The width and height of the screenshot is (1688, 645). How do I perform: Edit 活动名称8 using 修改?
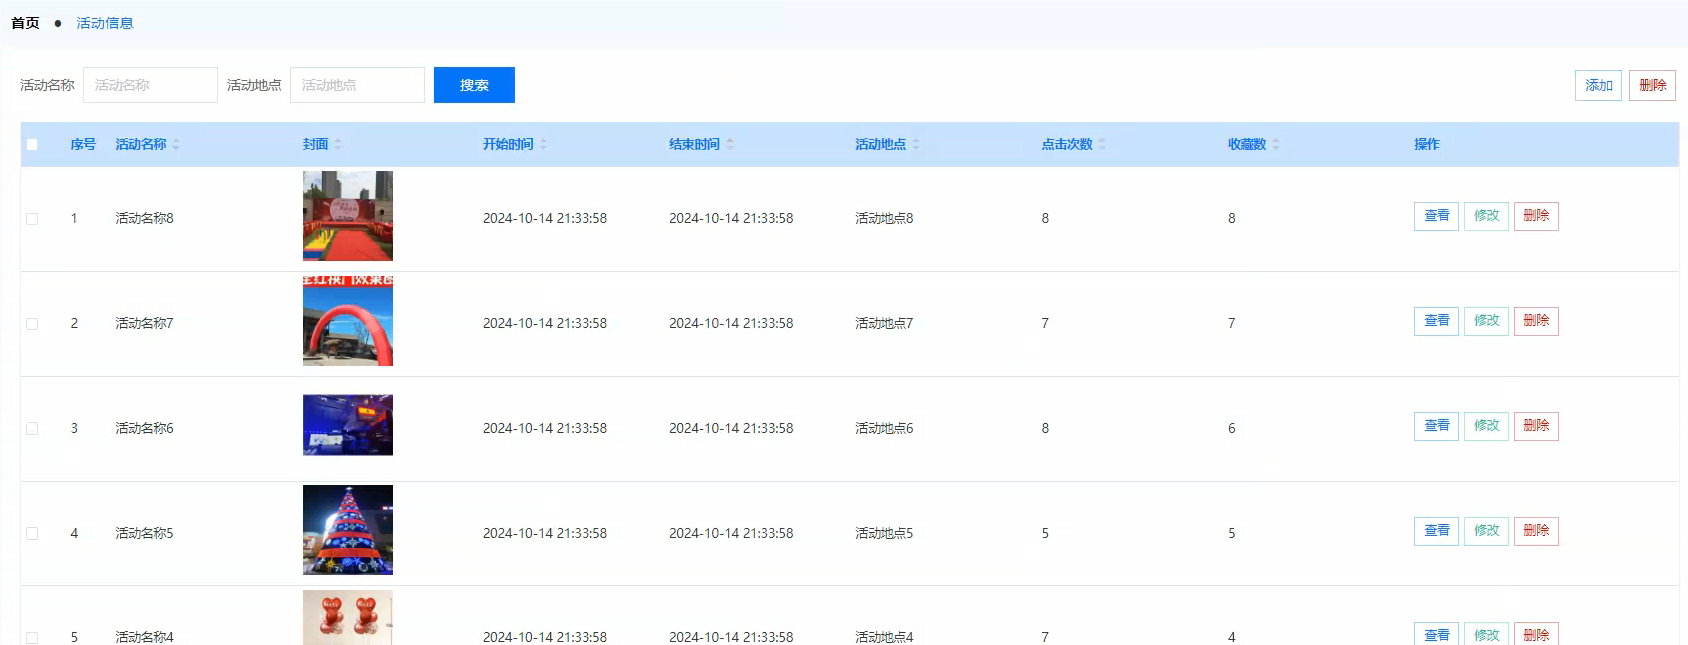1486,216
